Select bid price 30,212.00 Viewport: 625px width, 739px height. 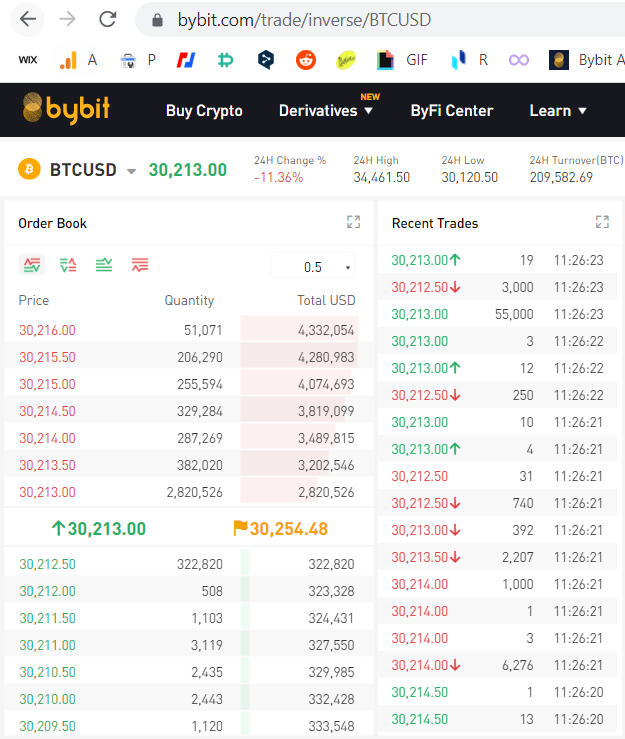[47, 591]
